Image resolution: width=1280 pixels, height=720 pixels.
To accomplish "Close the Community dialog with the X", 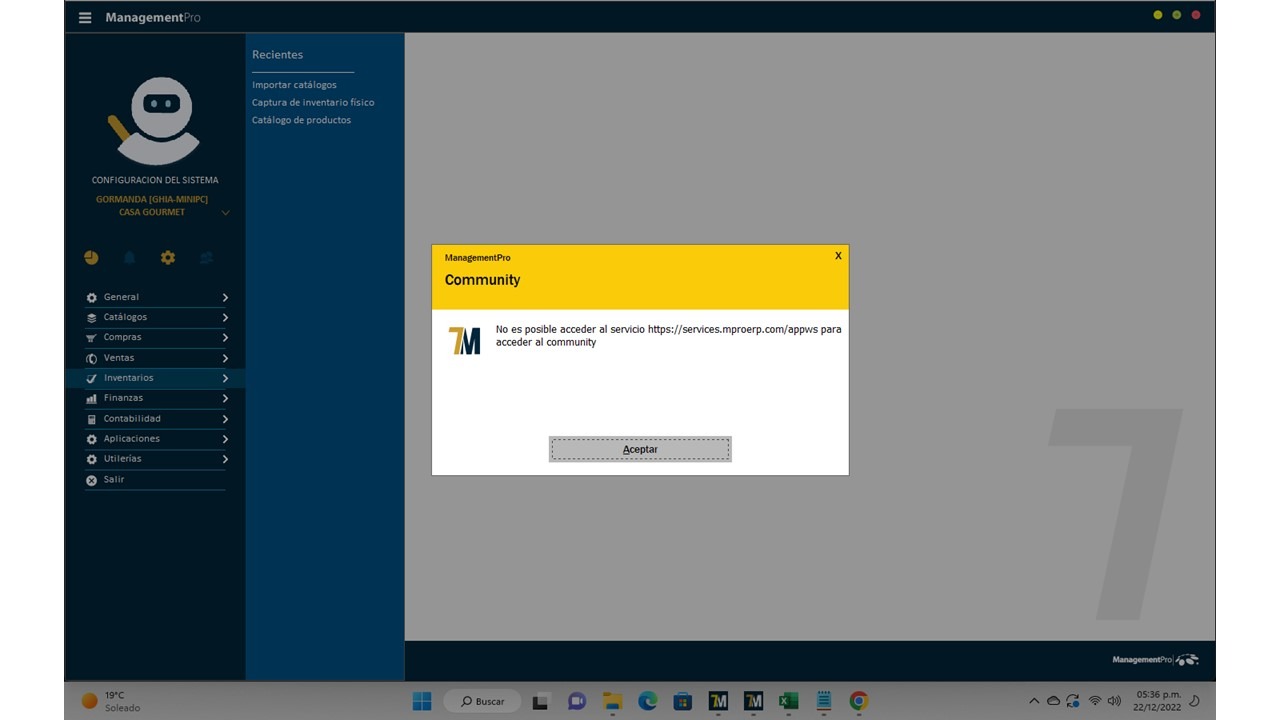I will coord(838,256).
